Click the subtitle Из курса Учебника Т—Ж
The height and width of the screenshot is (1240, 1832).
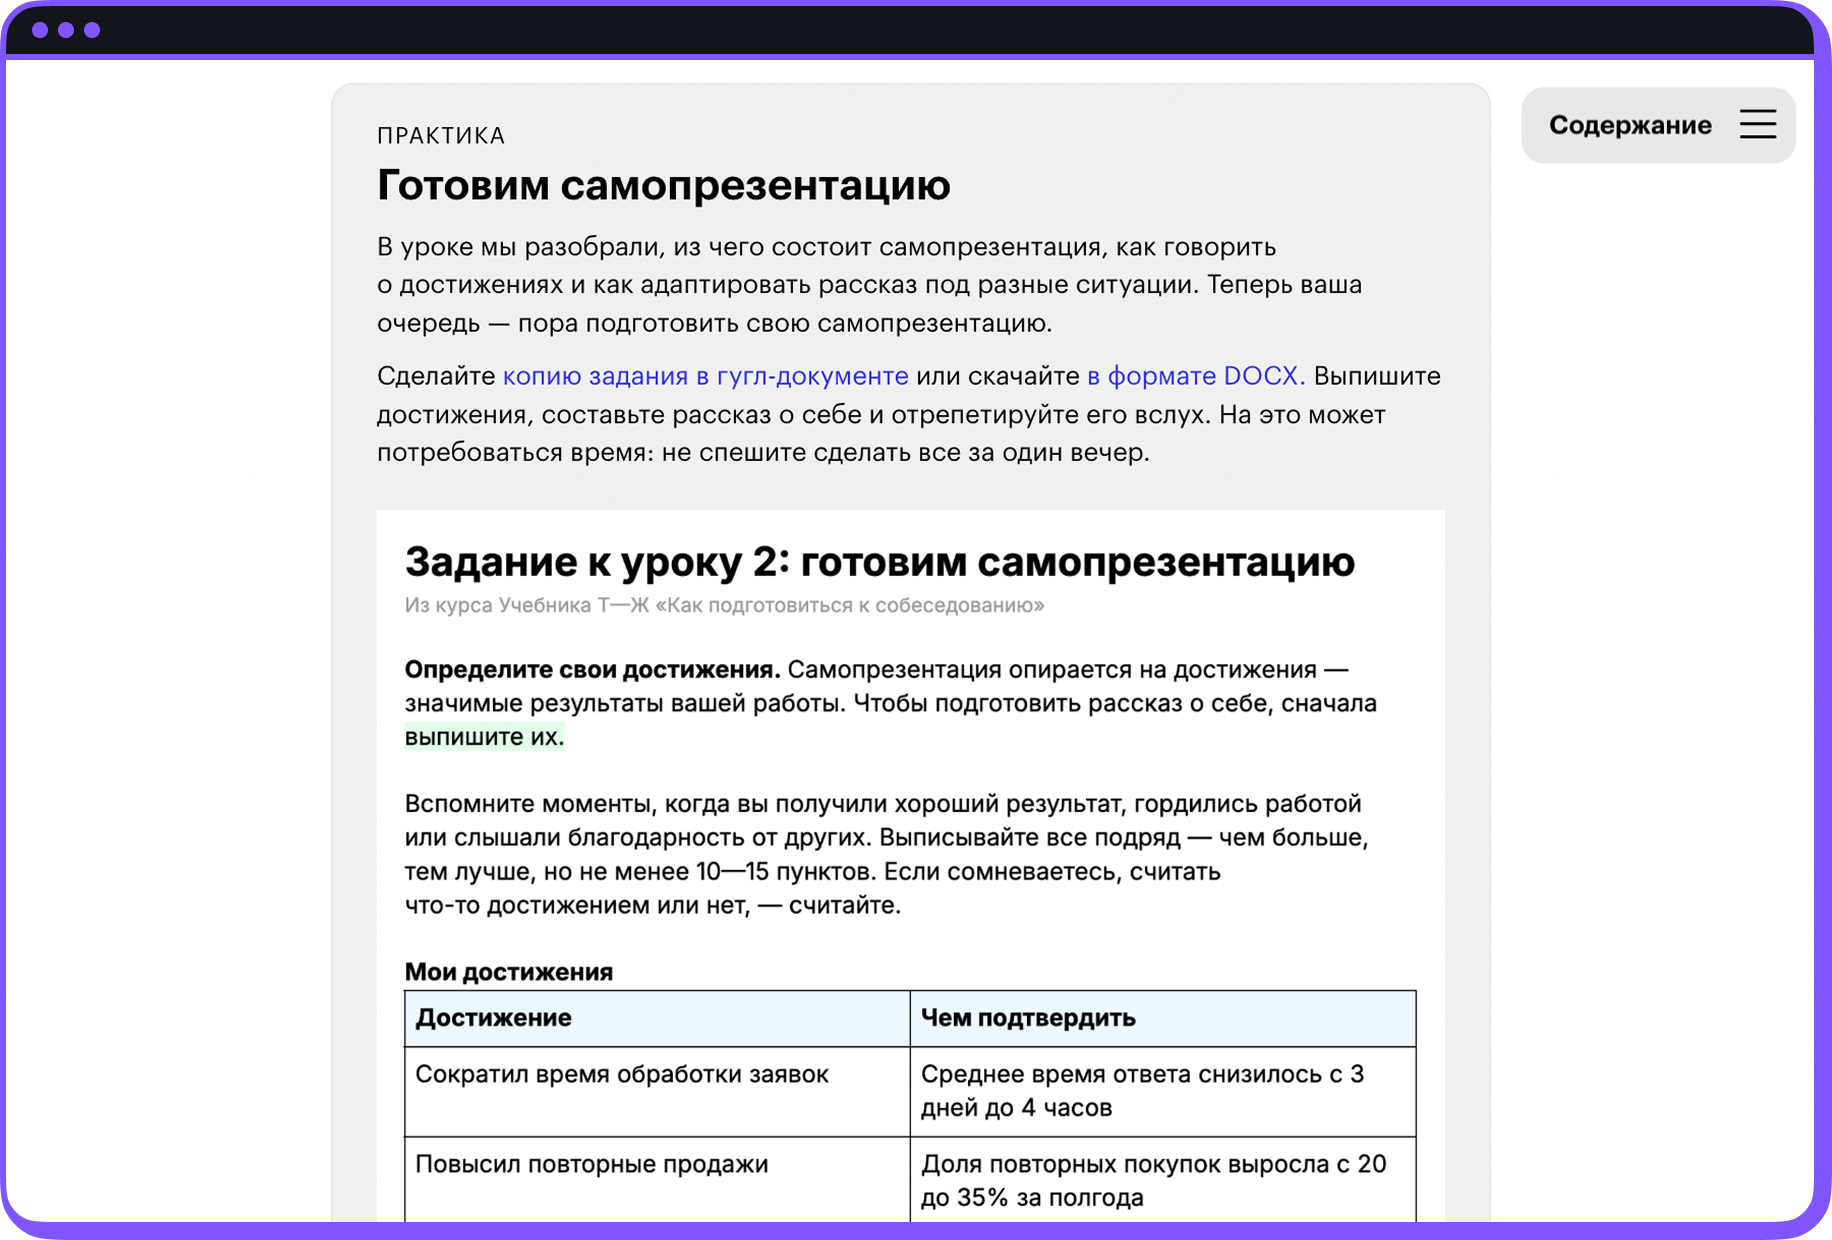(724, 605)
